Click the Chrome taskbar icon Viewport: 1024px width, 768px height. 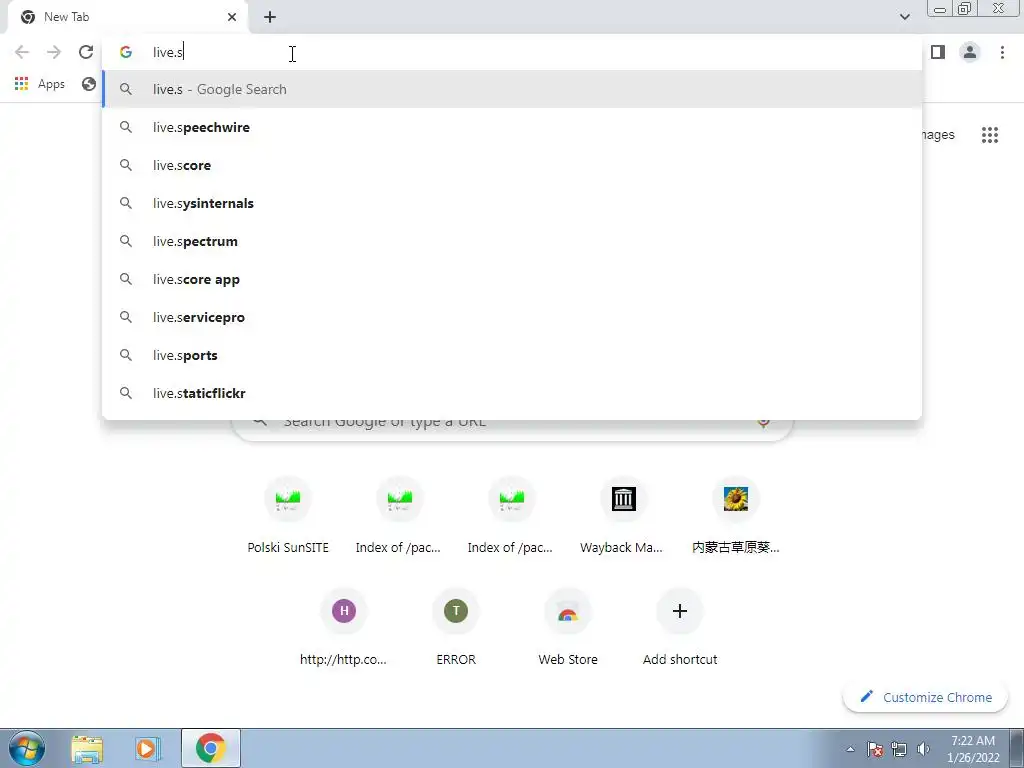tap(210, 748)
